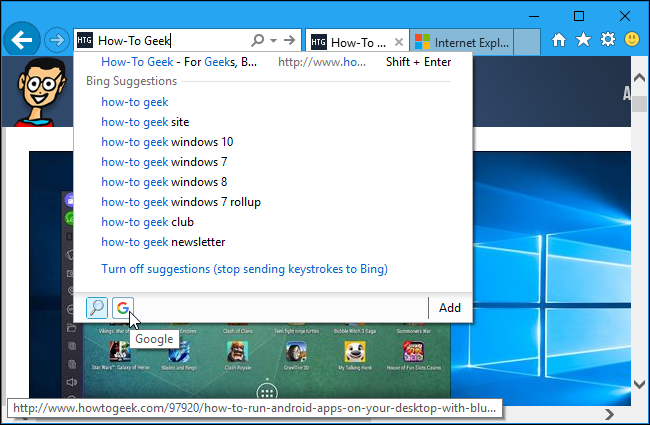The image size is (650, 425).
Task: Click Turn off suggestions link
Action: pyautogui.click(x=245, y=269)
